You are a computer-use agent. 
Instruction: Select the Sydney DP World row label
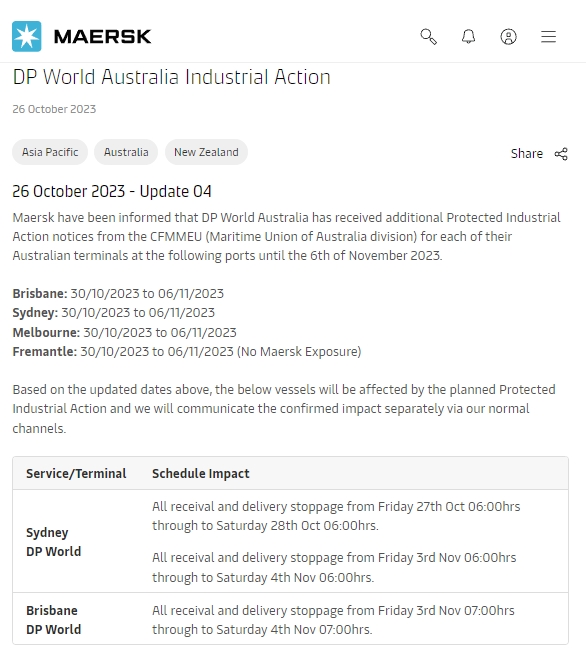pyautogui.click(x=53, y=542)
